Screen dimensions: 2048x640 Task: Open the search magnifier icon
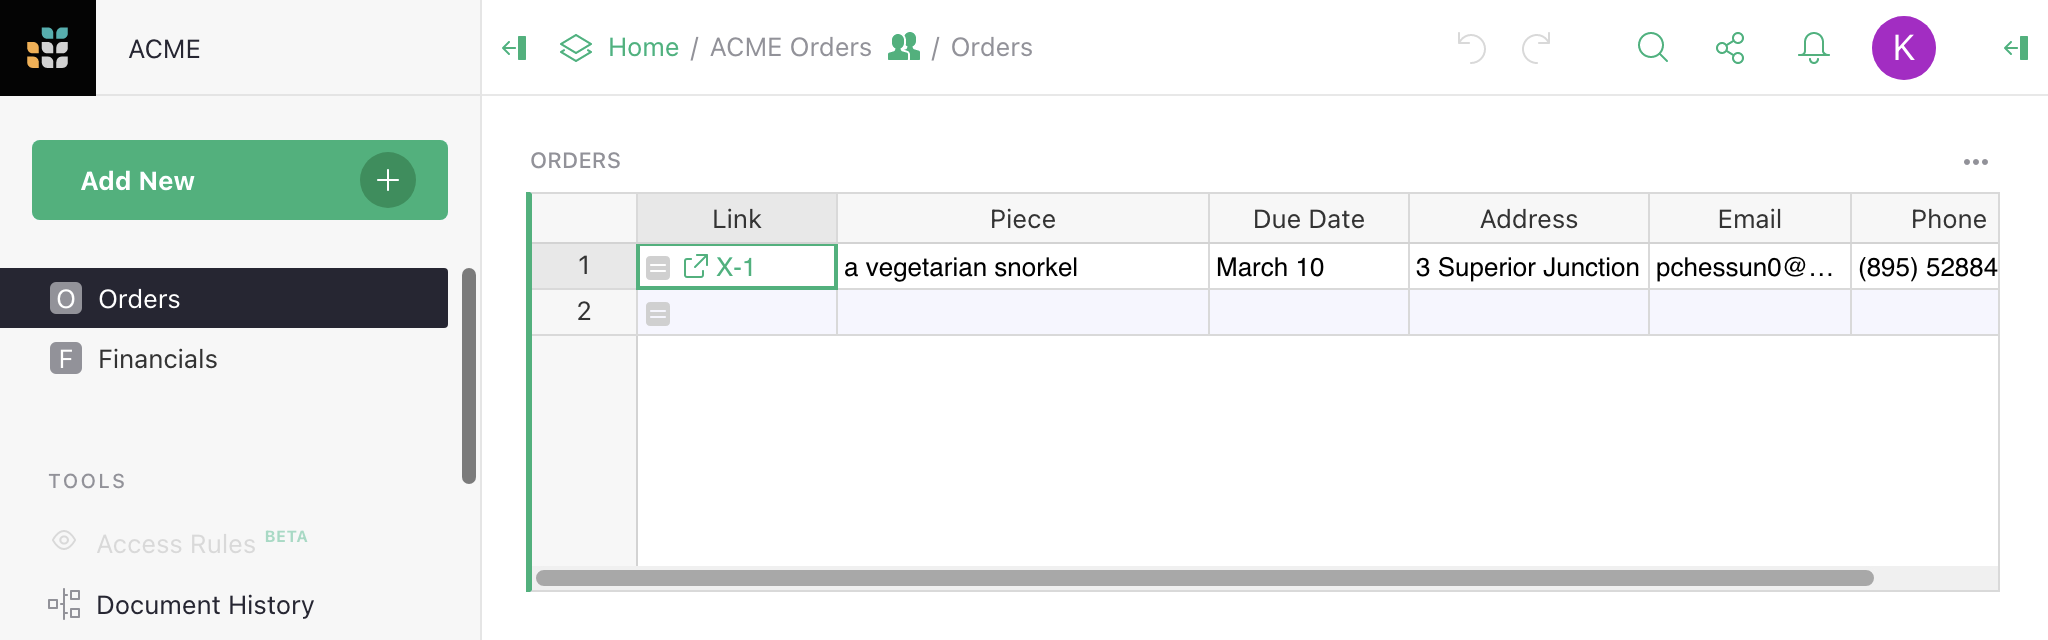tap(1652, 48)
